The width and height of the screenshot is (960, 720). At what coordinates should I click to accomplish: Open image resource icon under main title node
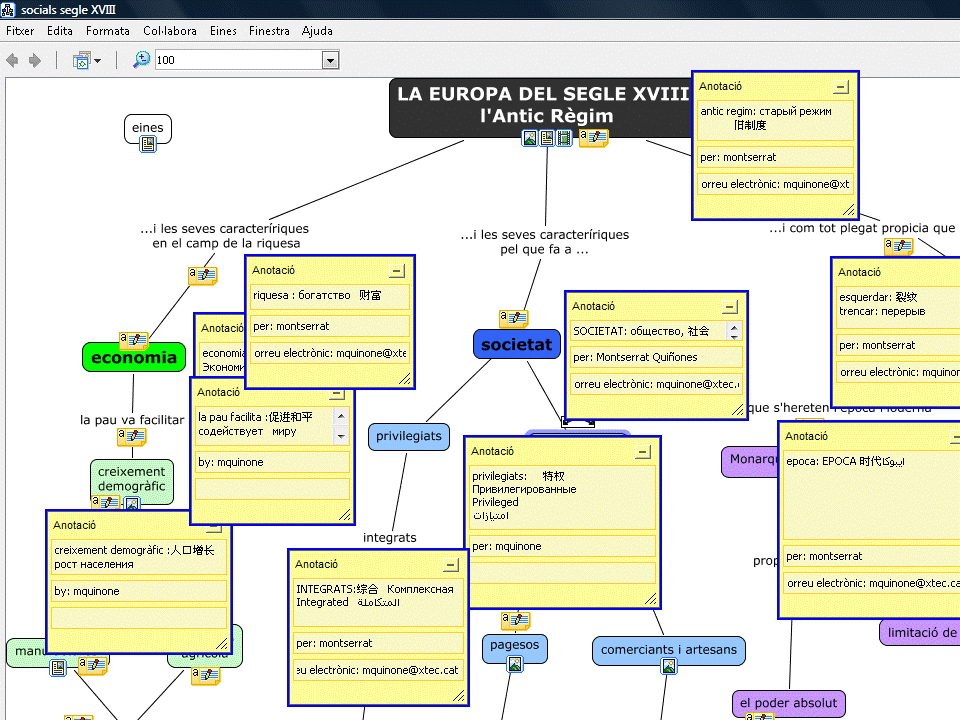coord(531,138)
